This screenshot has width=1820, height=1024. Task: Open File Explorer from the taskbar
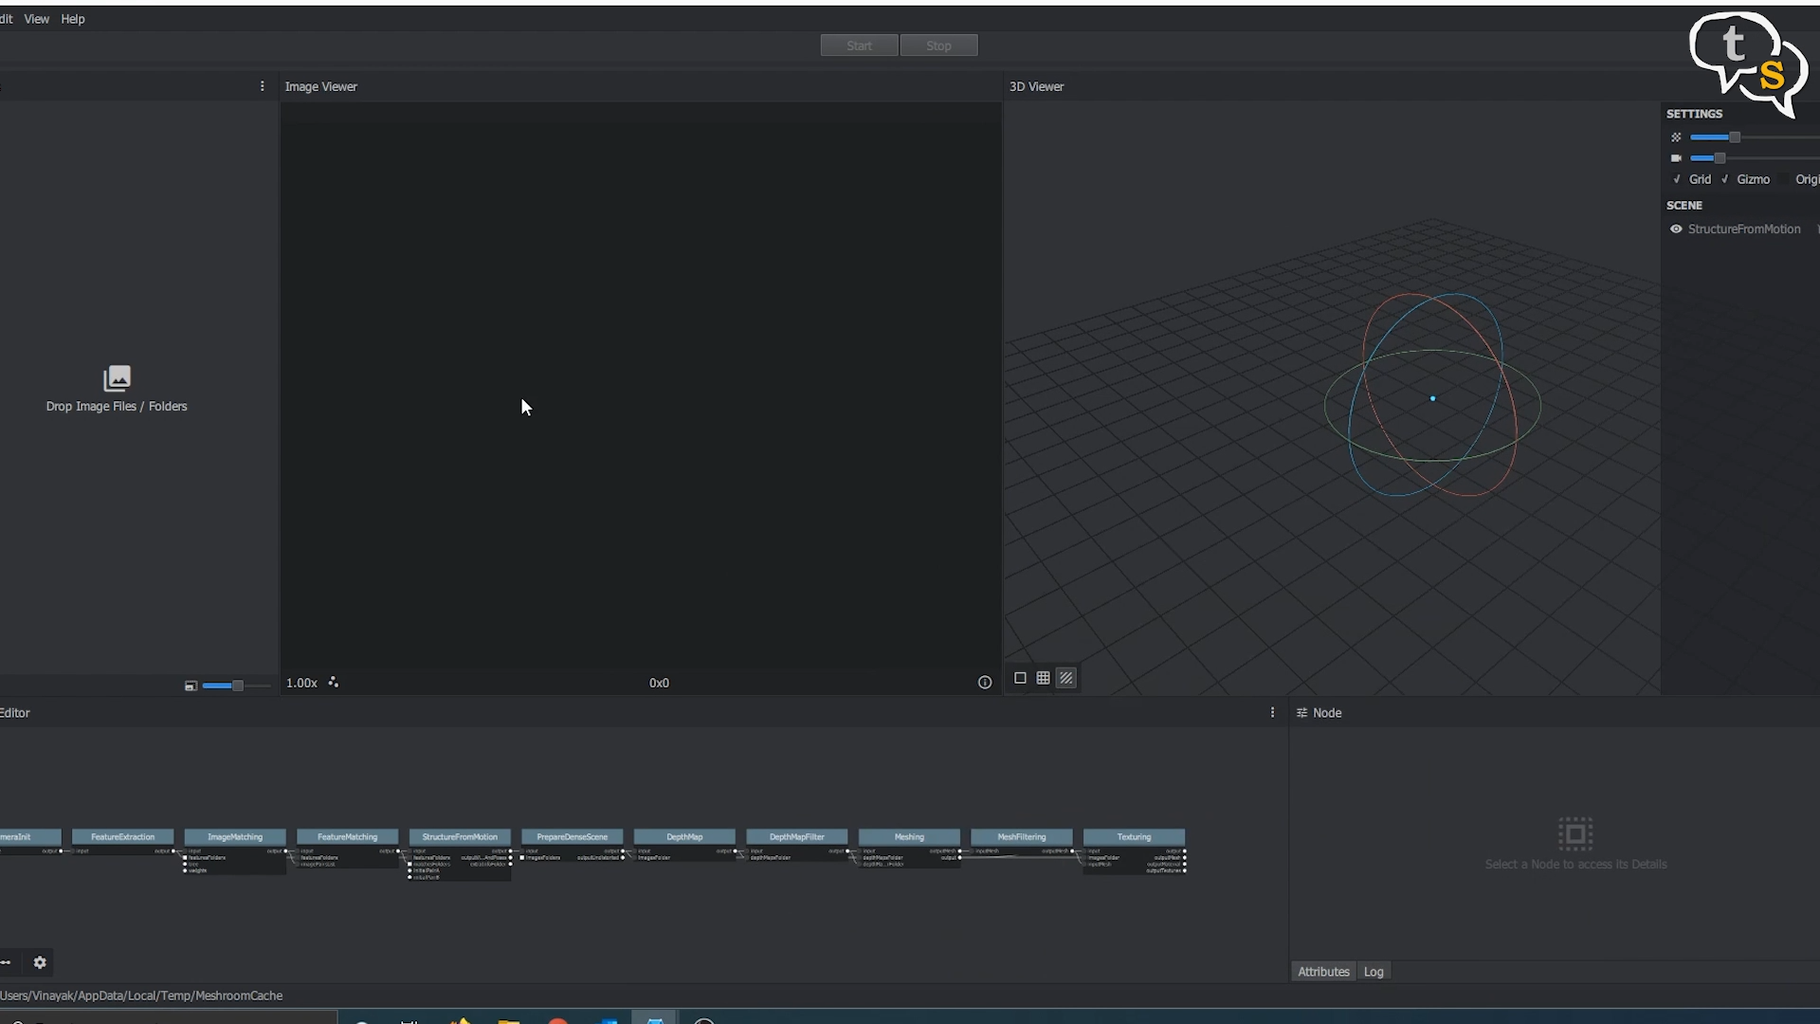point(508,1020)
